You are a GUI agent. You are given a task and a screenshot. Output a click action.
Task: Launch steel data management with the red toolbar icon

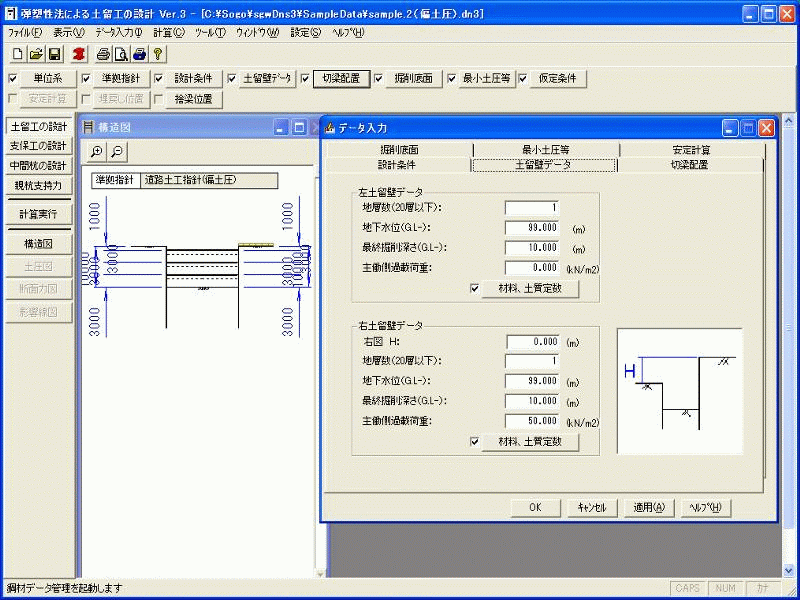(78, 57)
